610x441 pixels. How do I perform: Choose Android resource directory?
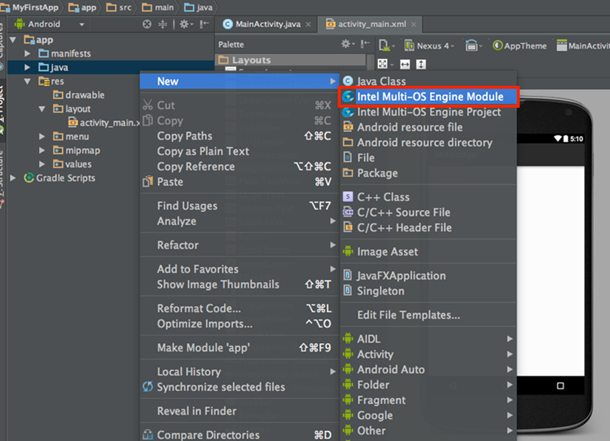click(x=428, y=142)
